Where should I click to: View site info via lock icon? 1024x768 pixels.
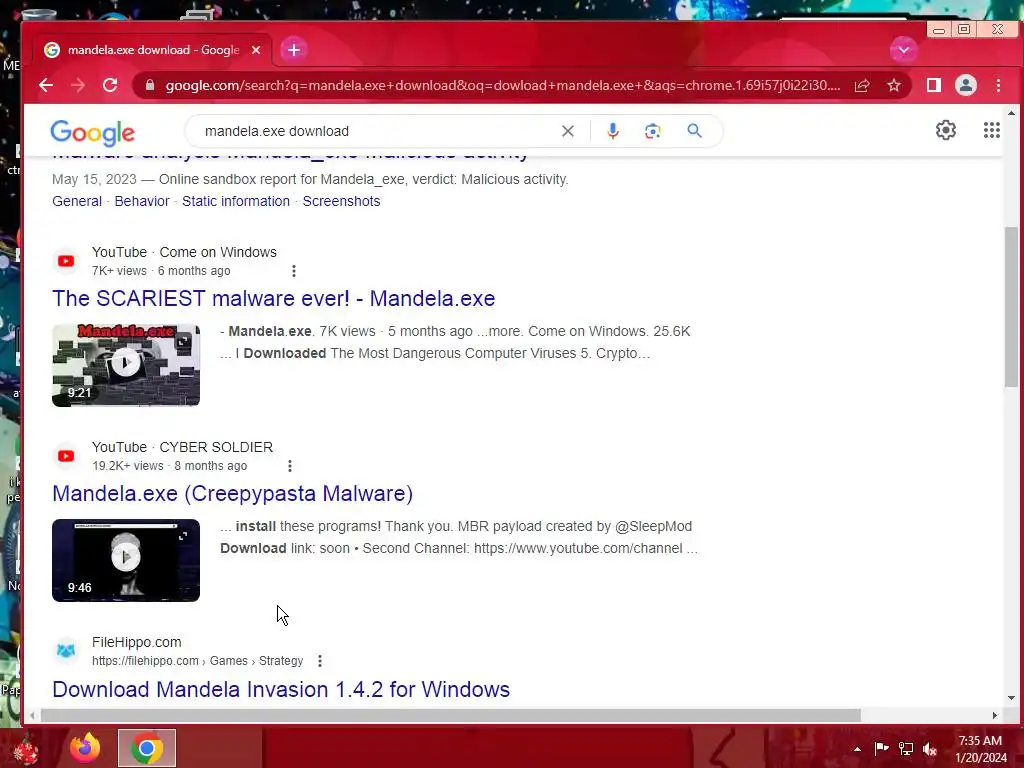150,86
